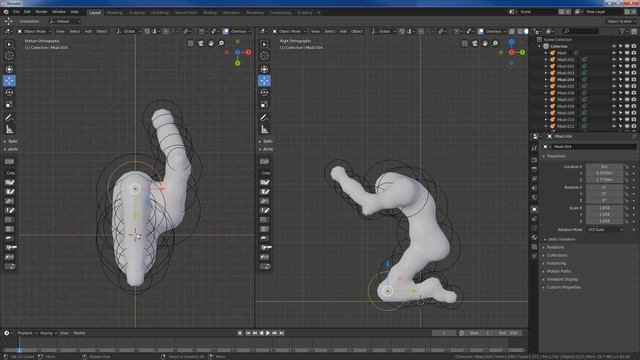The image size is (640, 360).
Task: Toggle render camera icon for Mball.007
Action: 634,100
